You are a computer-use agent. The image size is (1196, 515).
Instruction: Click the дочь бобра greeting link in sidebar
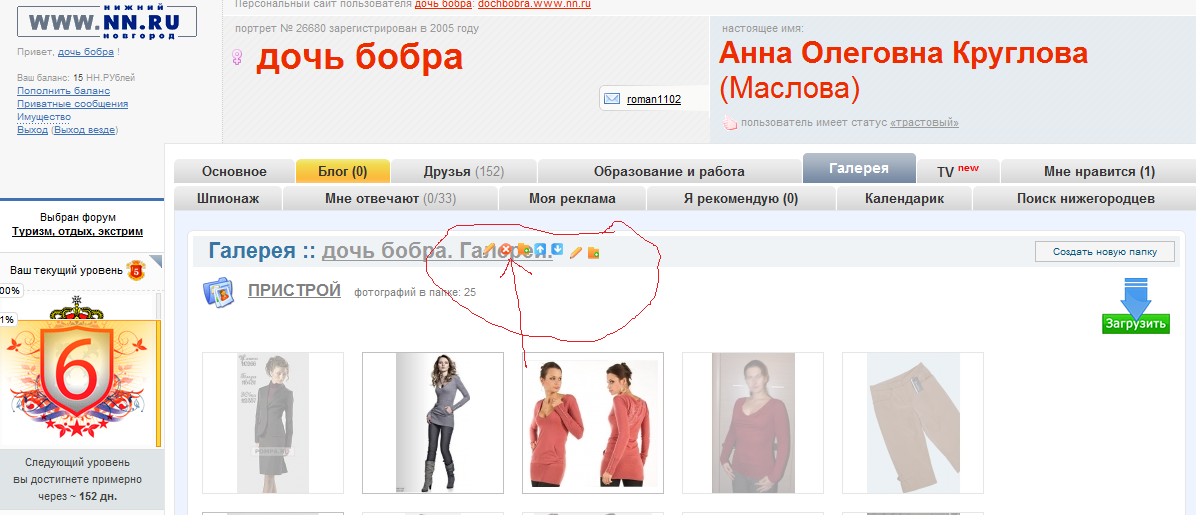[x=86, y=52]
